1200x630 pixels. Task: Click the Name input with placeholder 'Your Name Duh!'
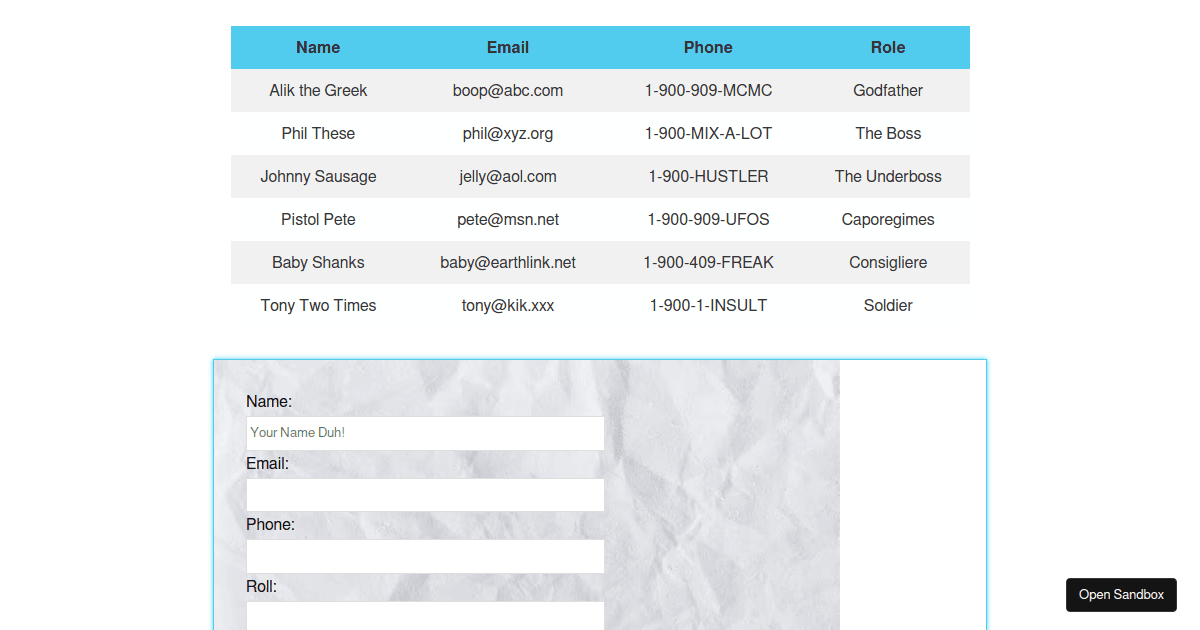click(425, 432)
